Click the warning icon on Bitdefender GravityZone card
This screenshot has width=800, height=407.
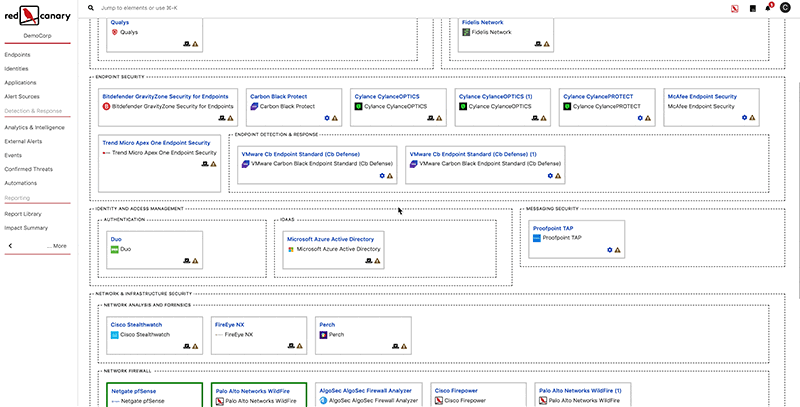coord(230,118)
